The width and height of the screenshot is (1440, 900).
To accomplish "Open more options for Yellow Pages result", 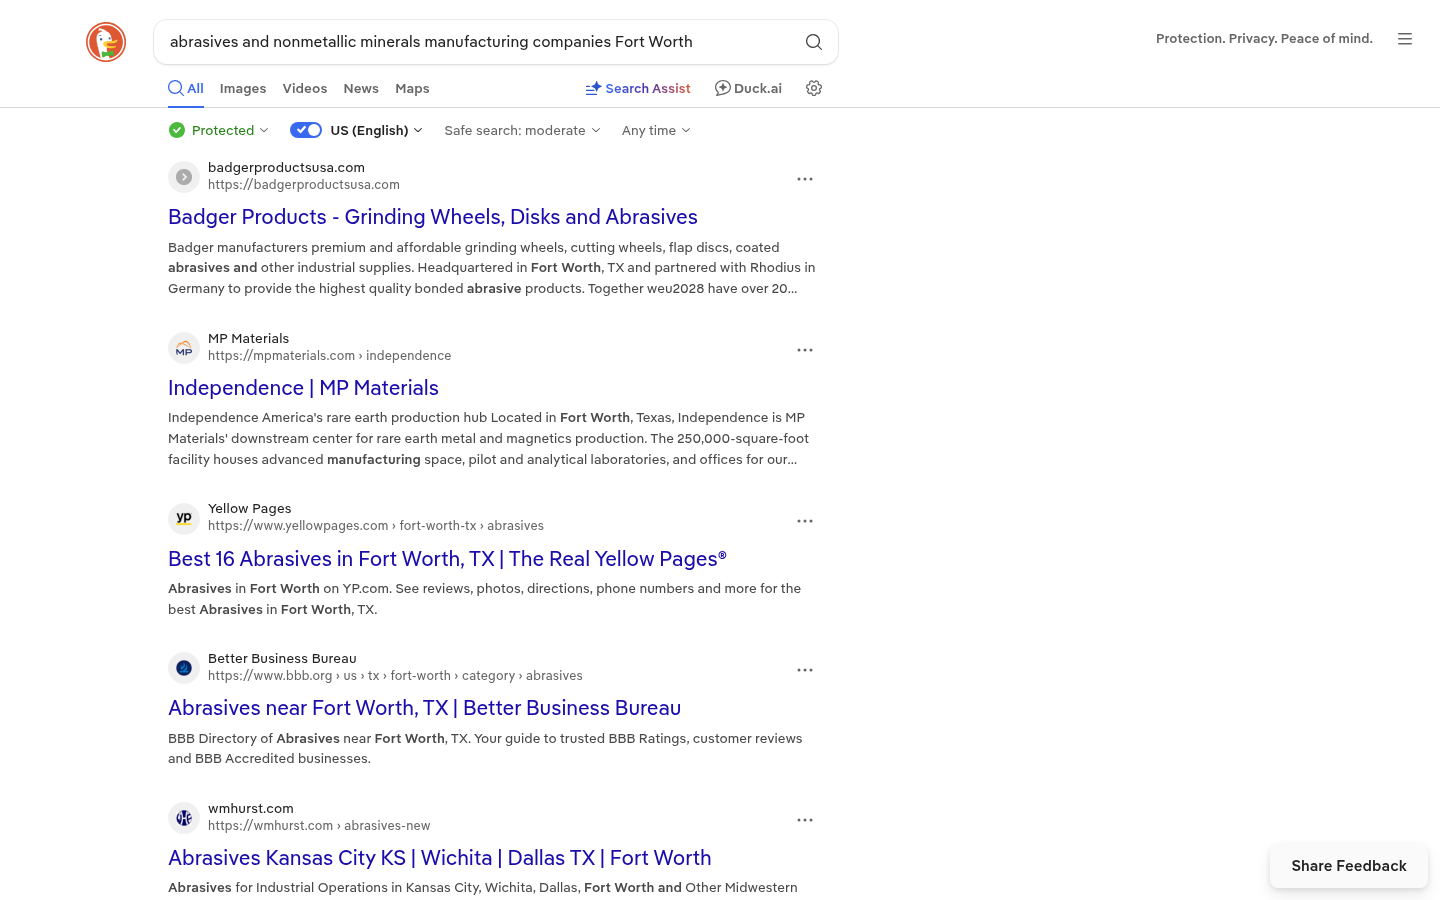I will 805,521.
